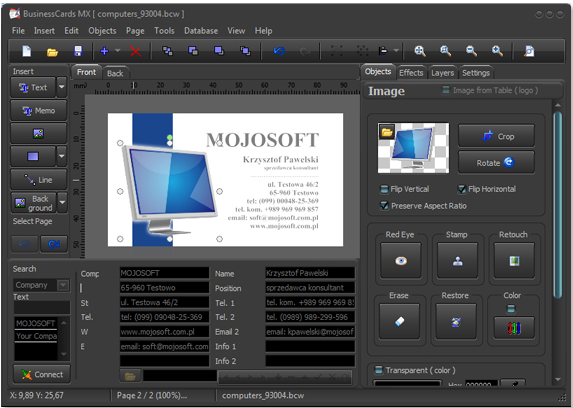This screenshot has height=408, width=573.
Task: Open the Database menu
Action: 201,31
